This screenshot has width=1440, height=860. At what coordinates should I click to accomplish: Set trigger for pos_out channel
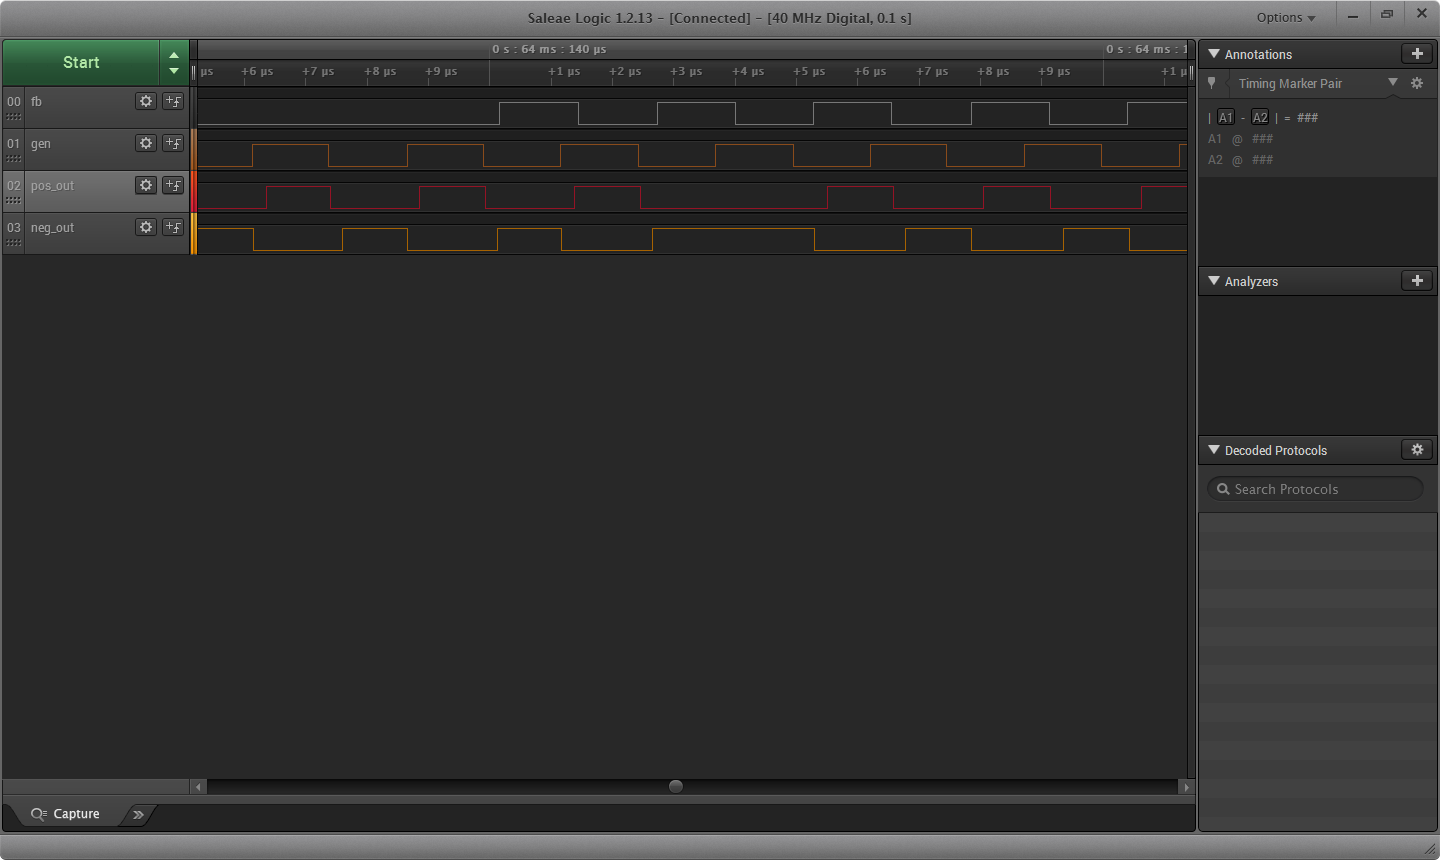click(x=173, y=185)
